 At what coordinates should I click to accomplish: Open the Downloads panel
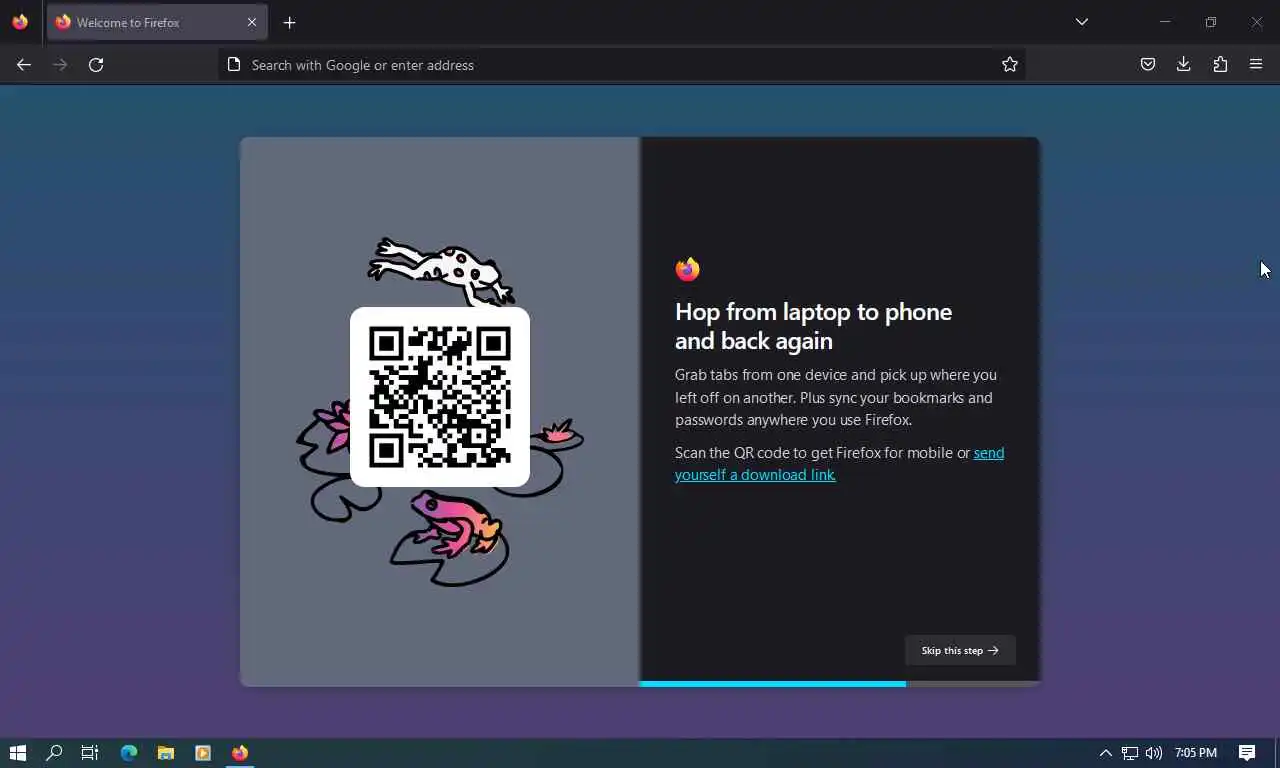pyautogui.click(x=1184, y=64)
